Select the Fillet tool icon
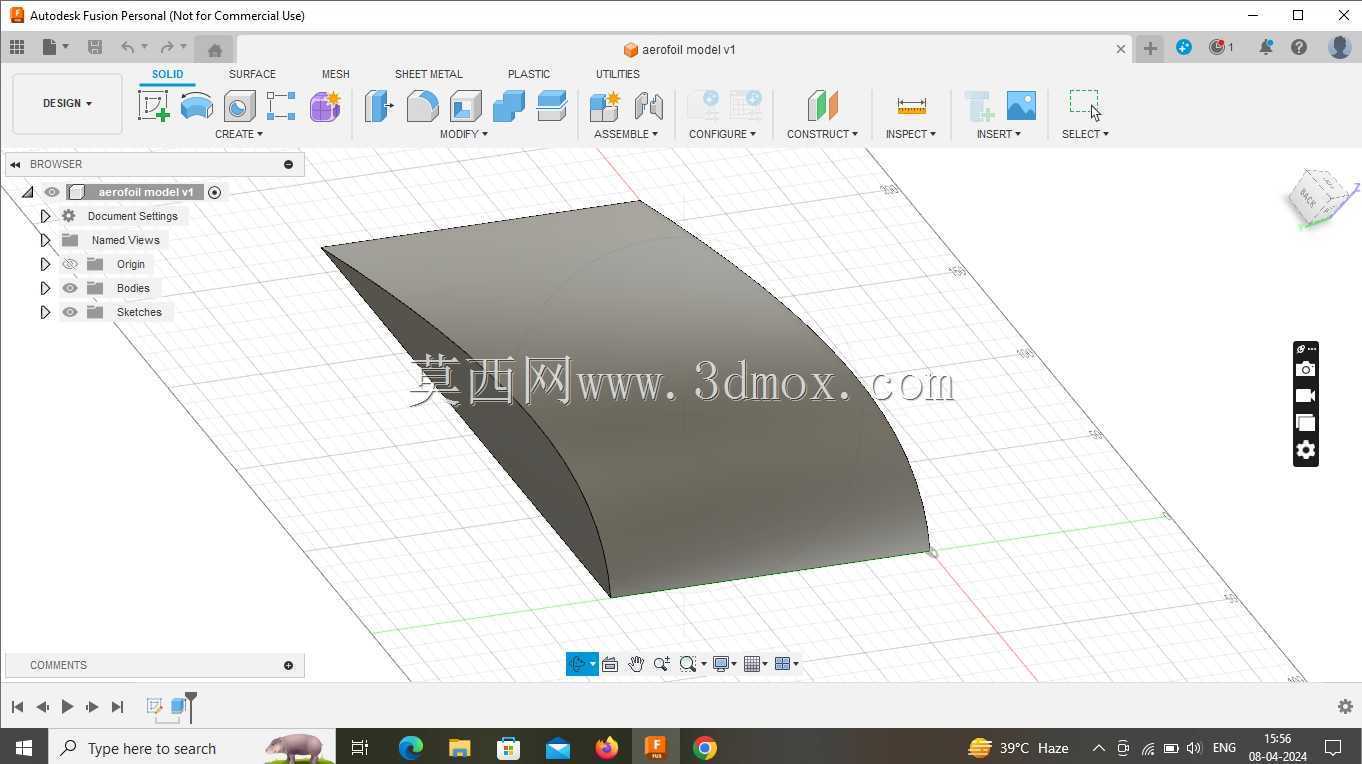Image resolution: width=1362 pixels, height=764 pixels. [422, 106]
